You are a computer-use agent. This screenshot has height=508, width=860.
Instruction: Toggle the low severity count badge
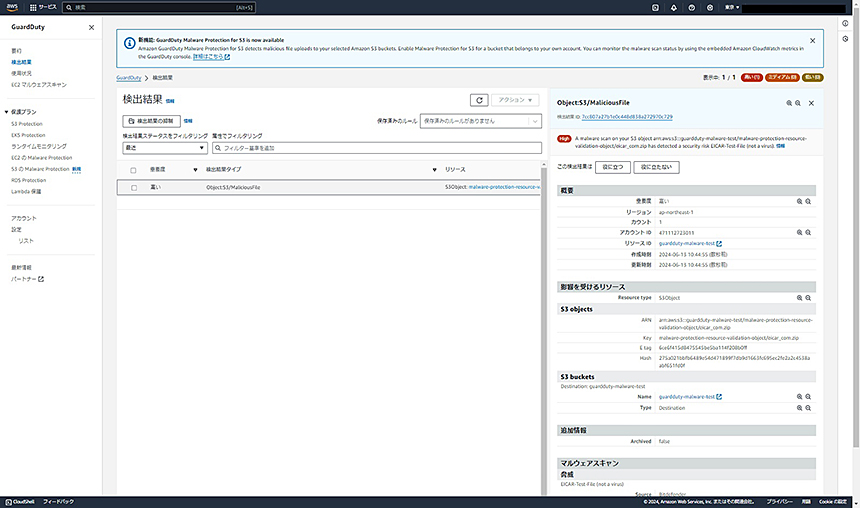coord(813,77)
